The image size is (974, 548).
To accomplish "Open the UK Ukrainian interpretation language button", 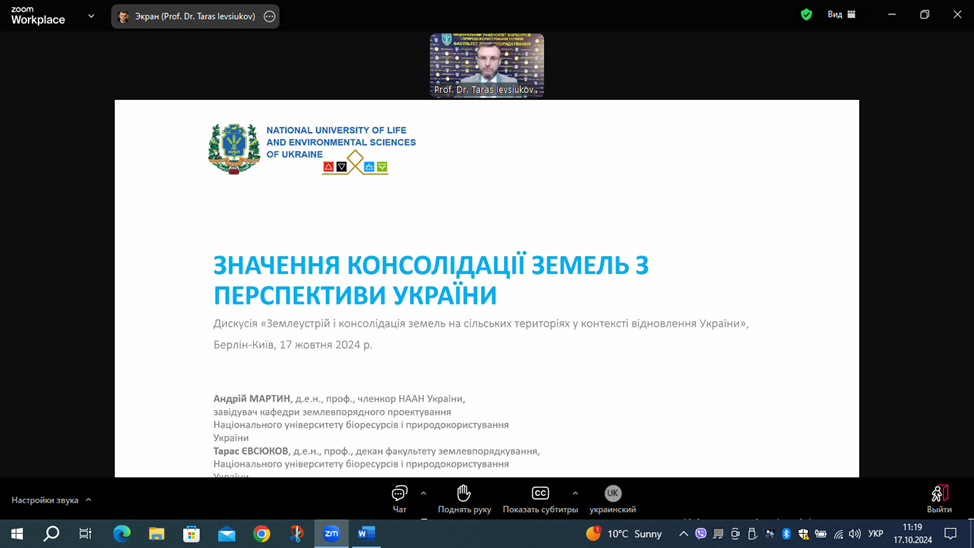I will (612, 500).
